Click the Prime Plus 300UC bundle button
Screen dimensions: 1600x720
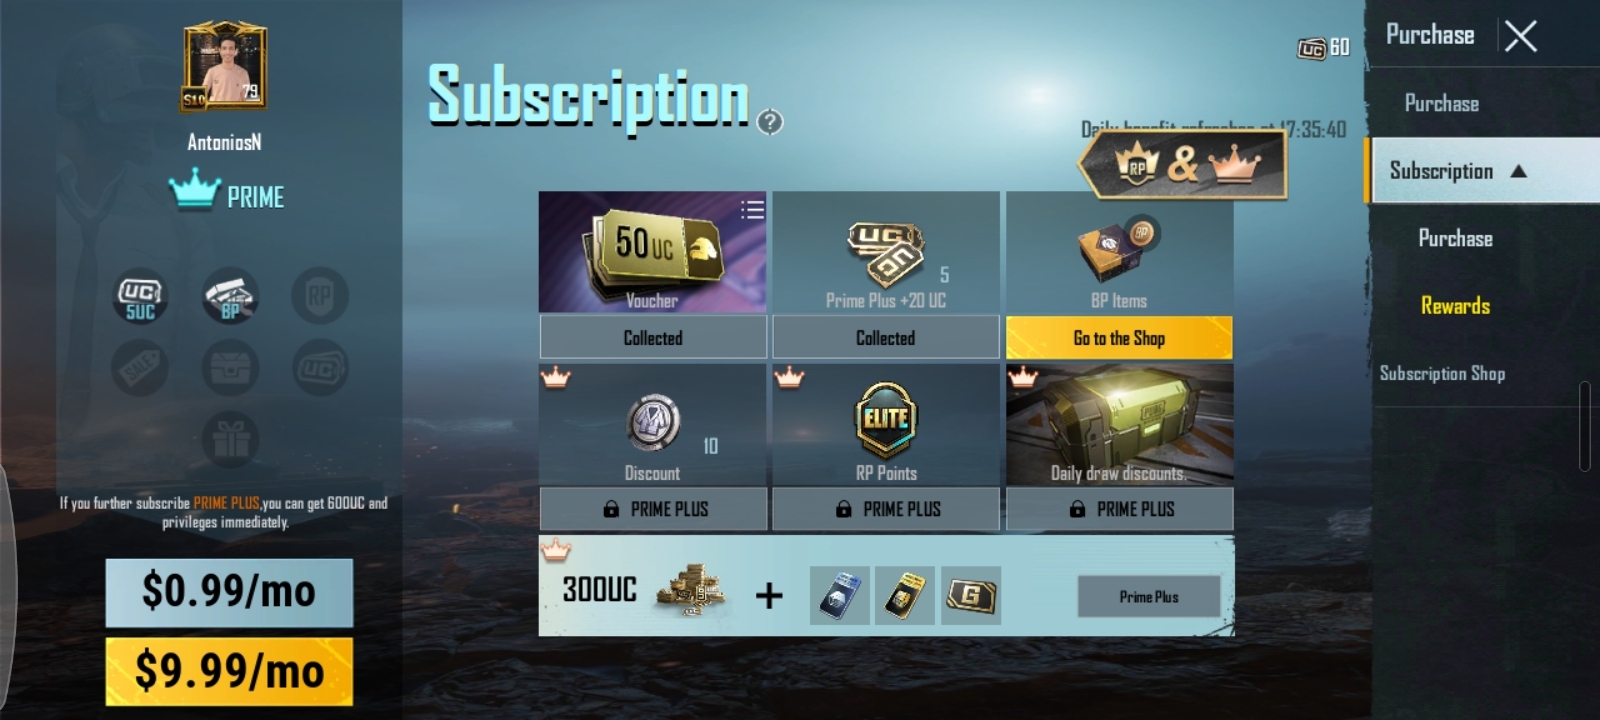click(1149, 597)
